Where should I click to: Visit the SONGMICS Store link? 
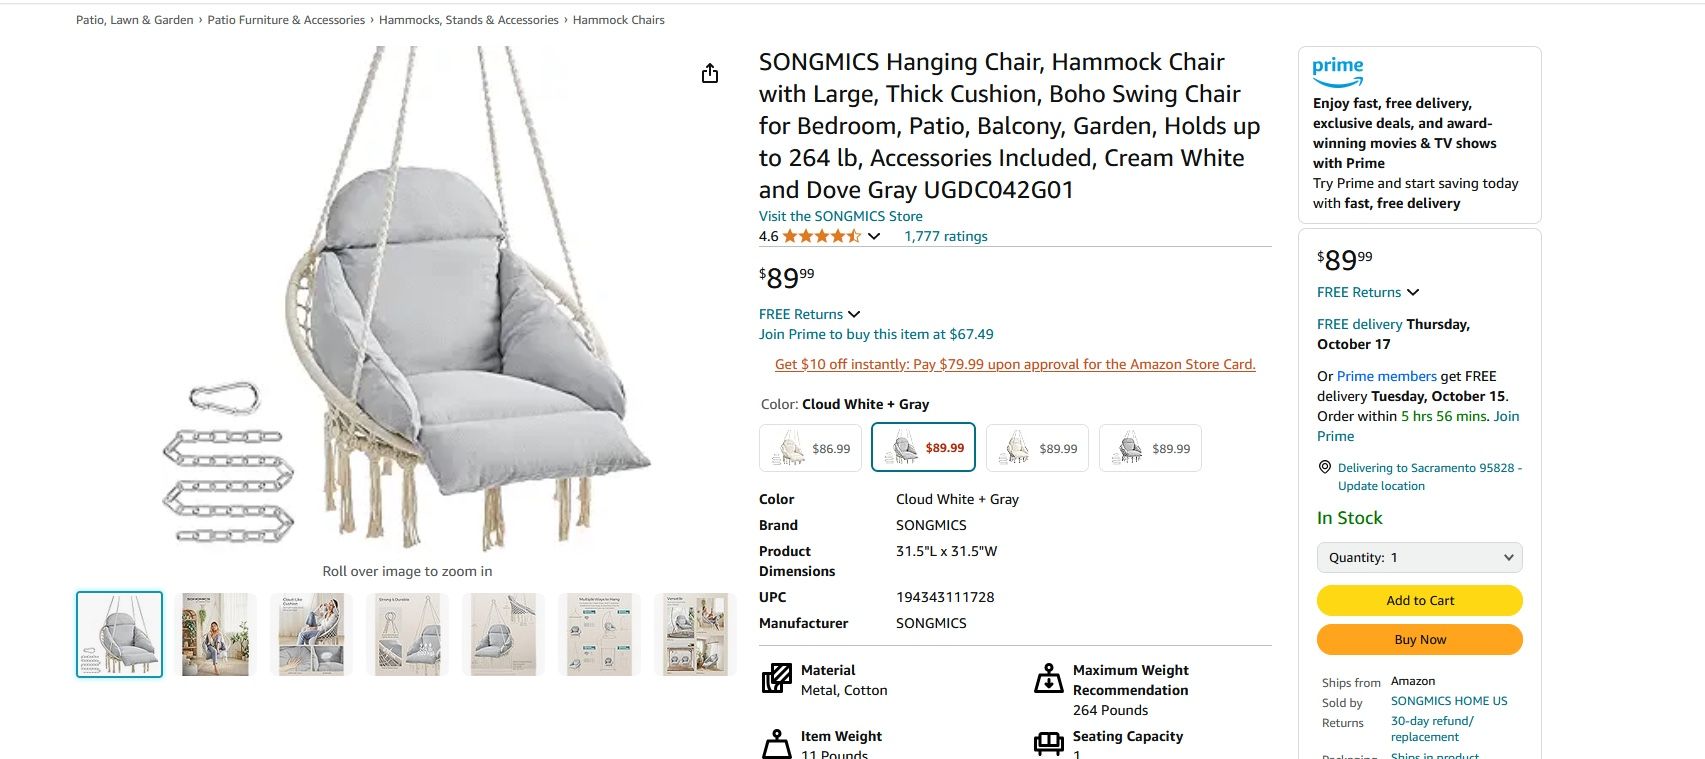pos(840,215)
